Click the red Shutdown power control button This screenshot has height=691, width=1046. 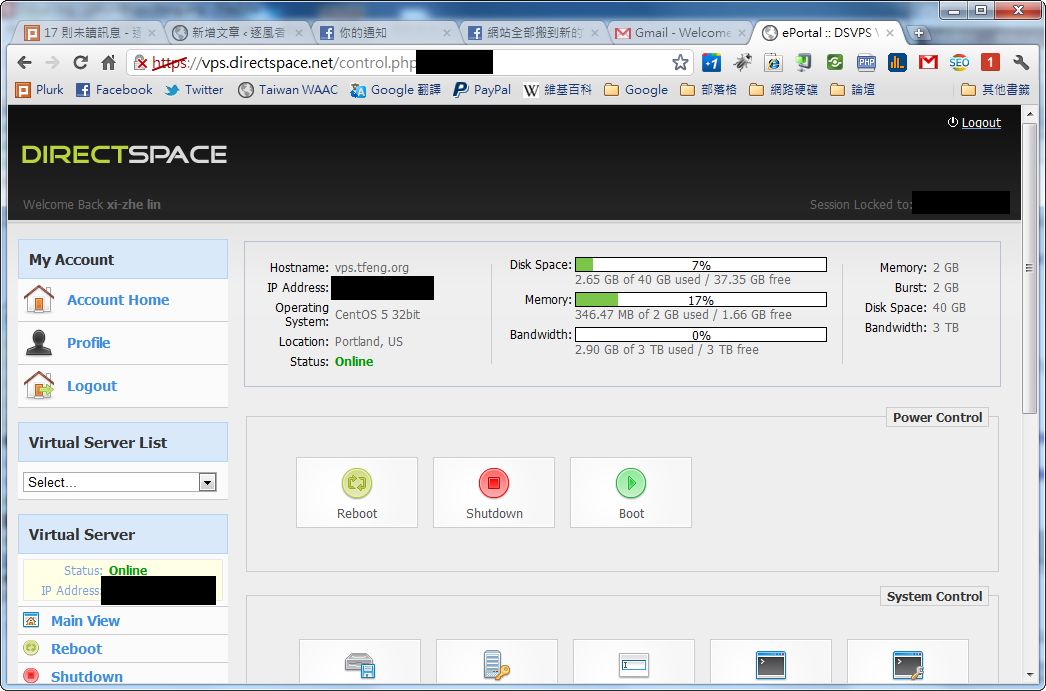click(x=494, y=492)
